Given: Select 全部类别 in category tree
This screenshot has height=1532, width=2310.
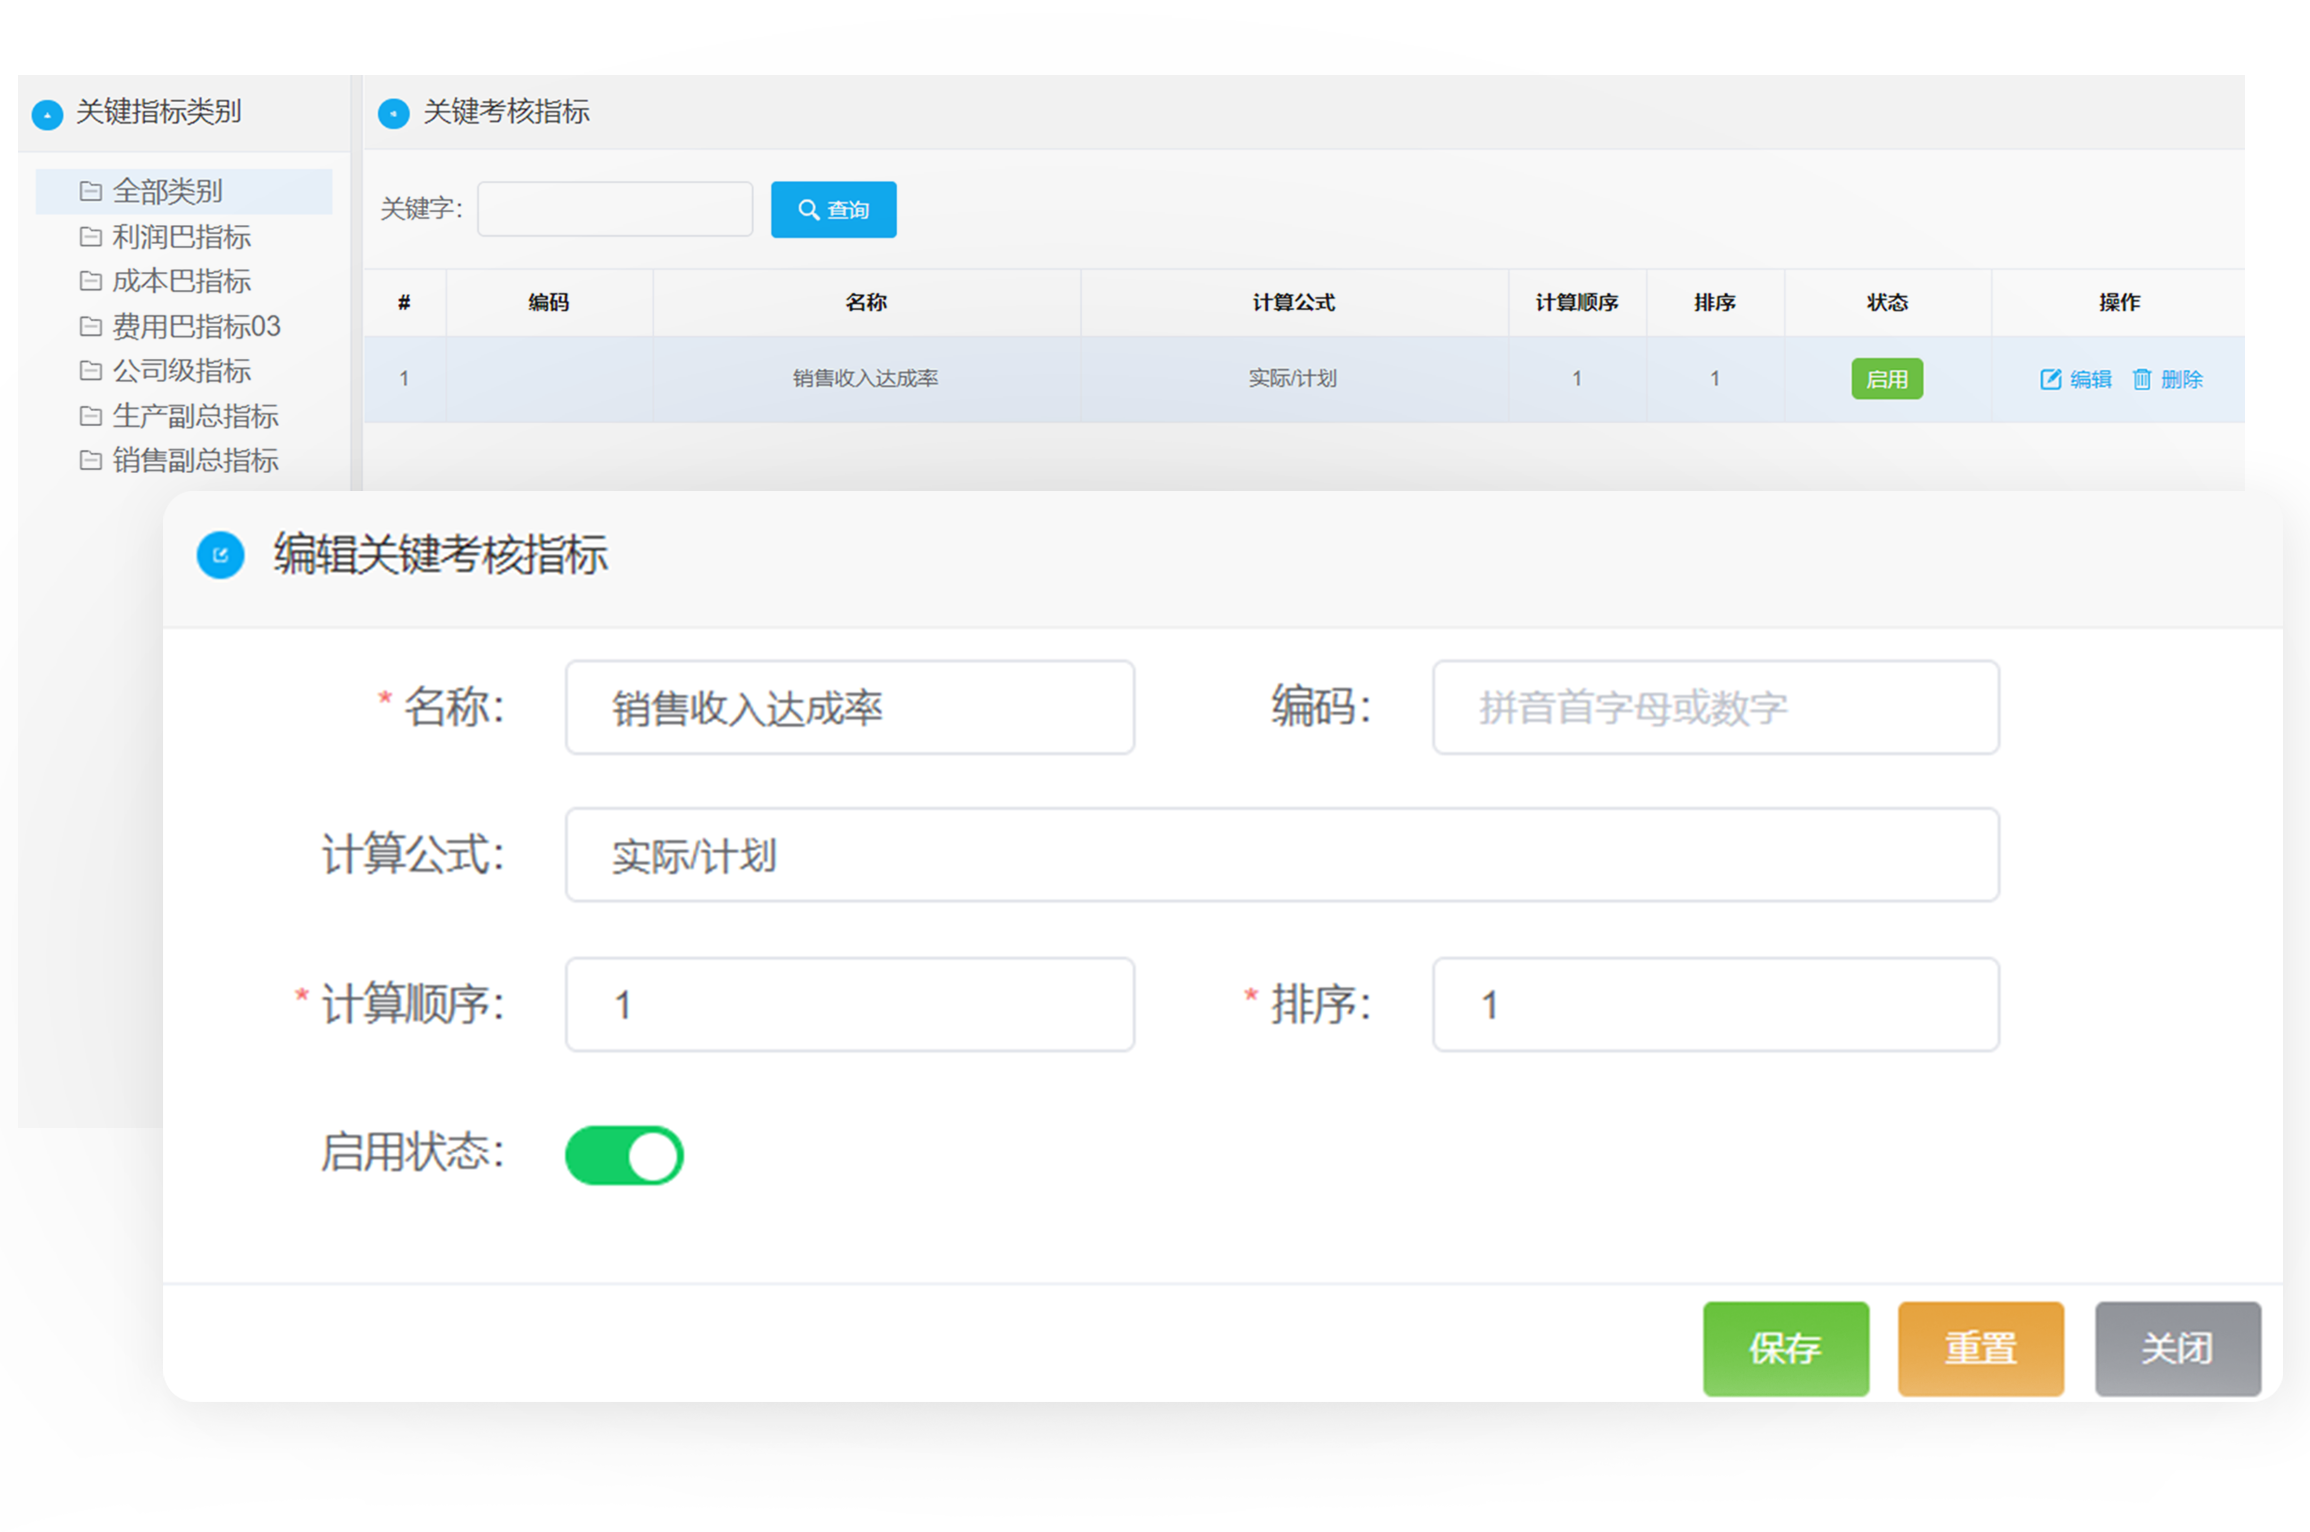Looking at the screenshot, I should (167, 191).
